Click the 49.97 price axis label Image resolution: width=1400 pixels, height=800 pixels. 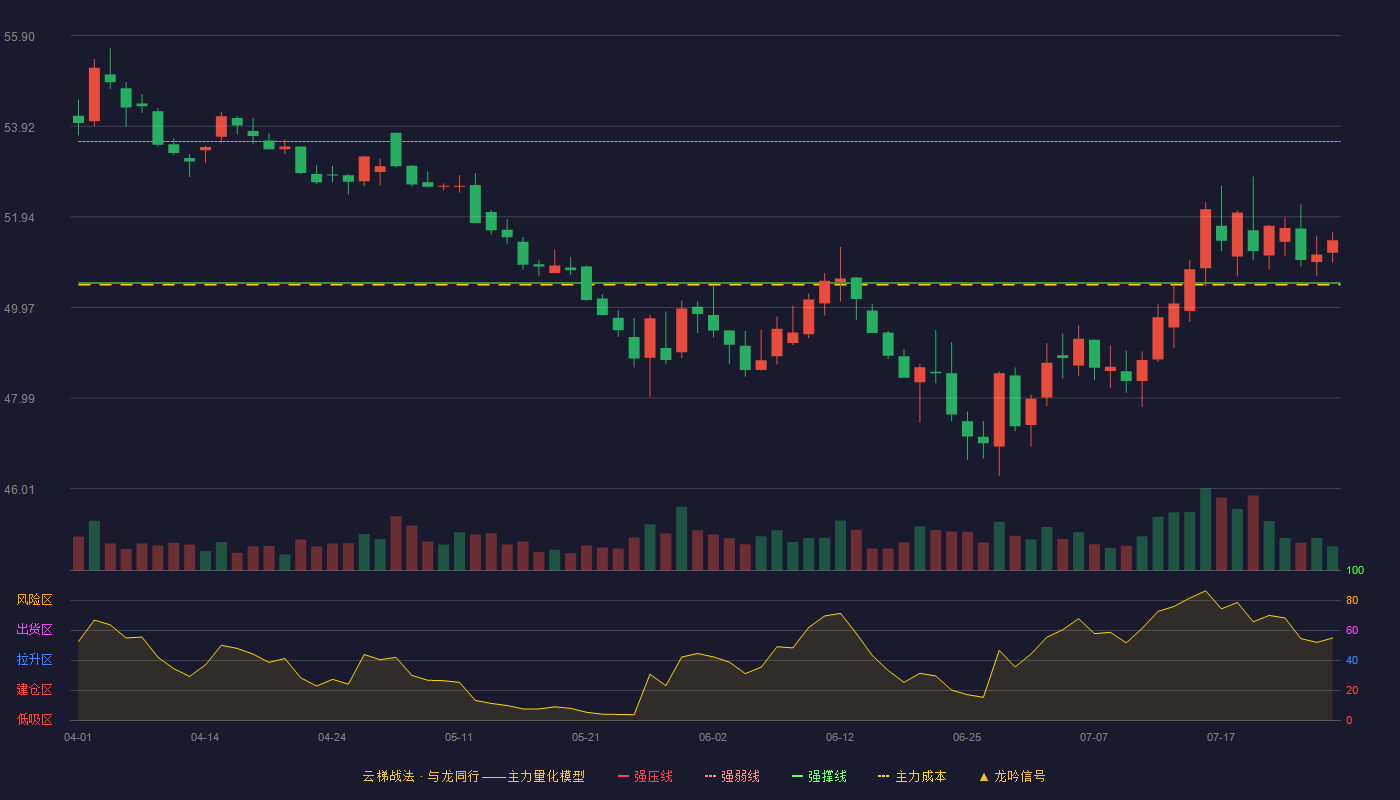pos(19,309)
